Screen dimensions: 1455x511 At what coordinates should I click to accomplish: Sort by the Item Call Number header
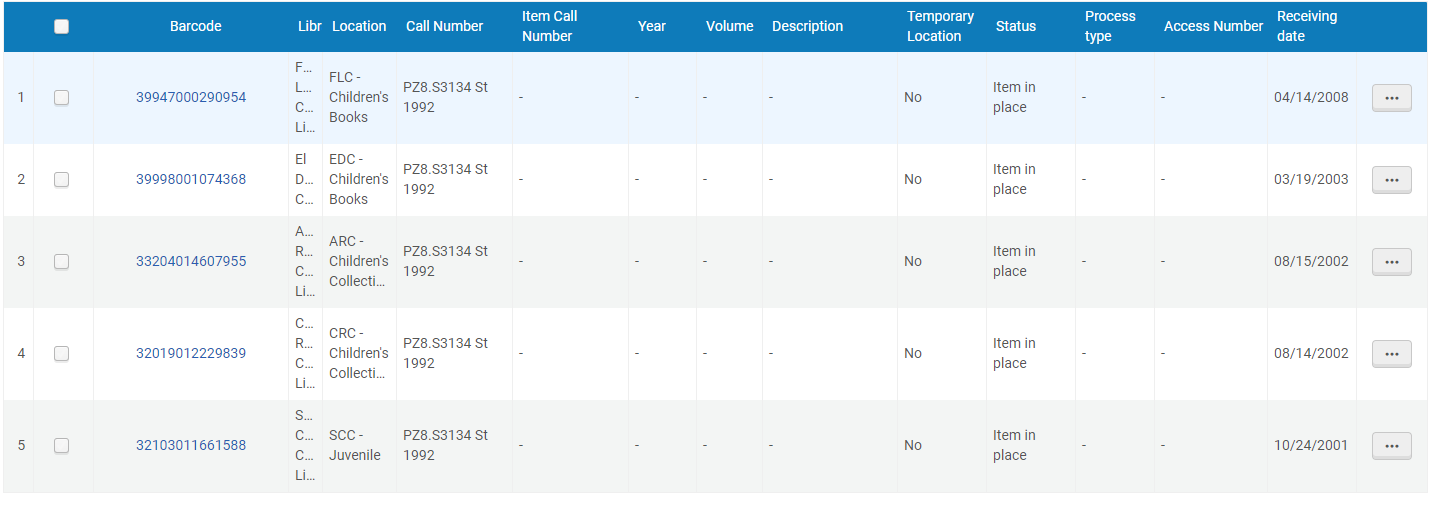(x=550, y=27)
